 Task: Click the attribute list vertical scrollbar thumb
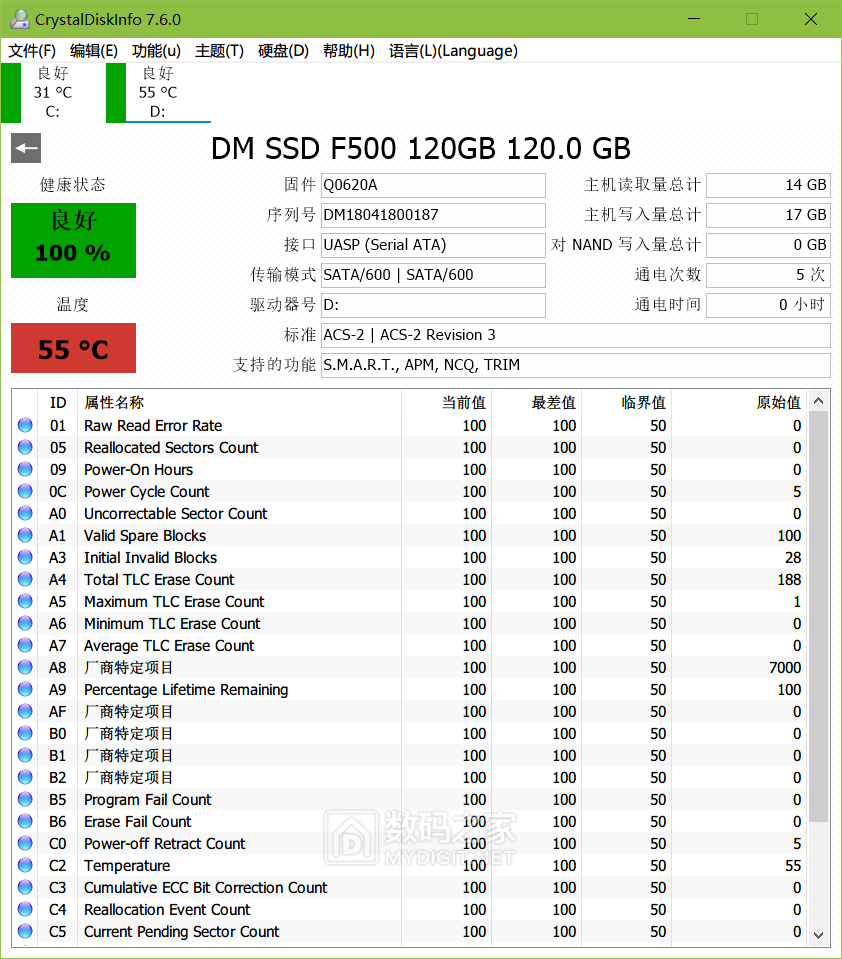point(819,617)
